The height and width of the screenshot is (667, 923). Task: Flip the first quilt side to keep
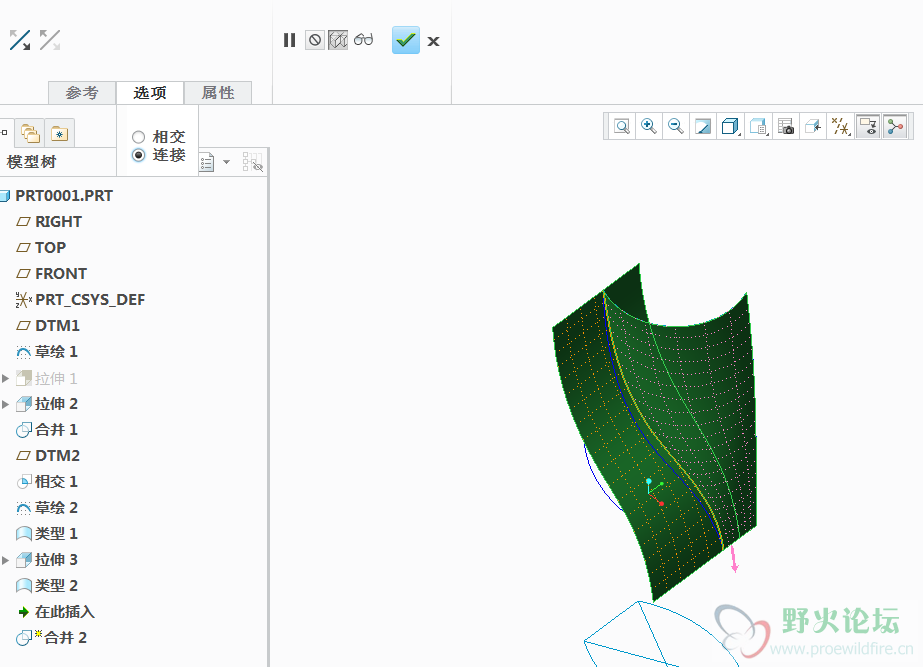20,41
